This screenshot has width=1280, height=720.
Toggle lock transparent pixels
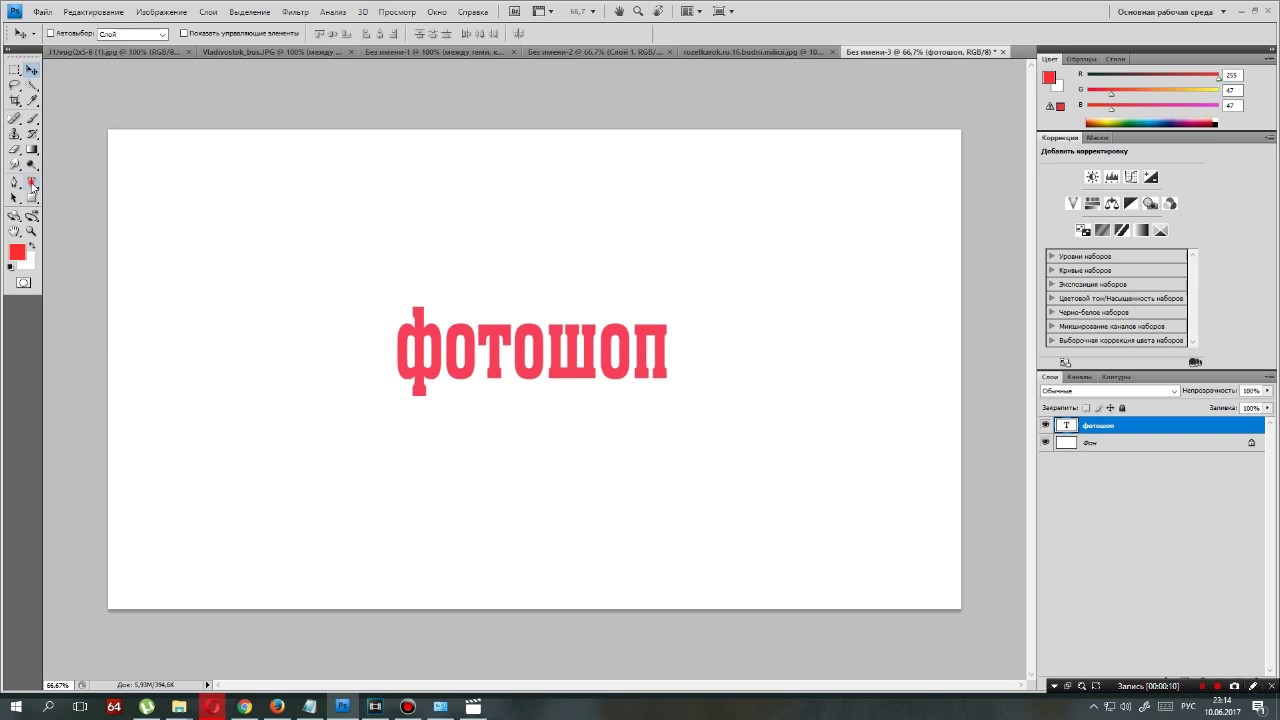coord(1087,408)
